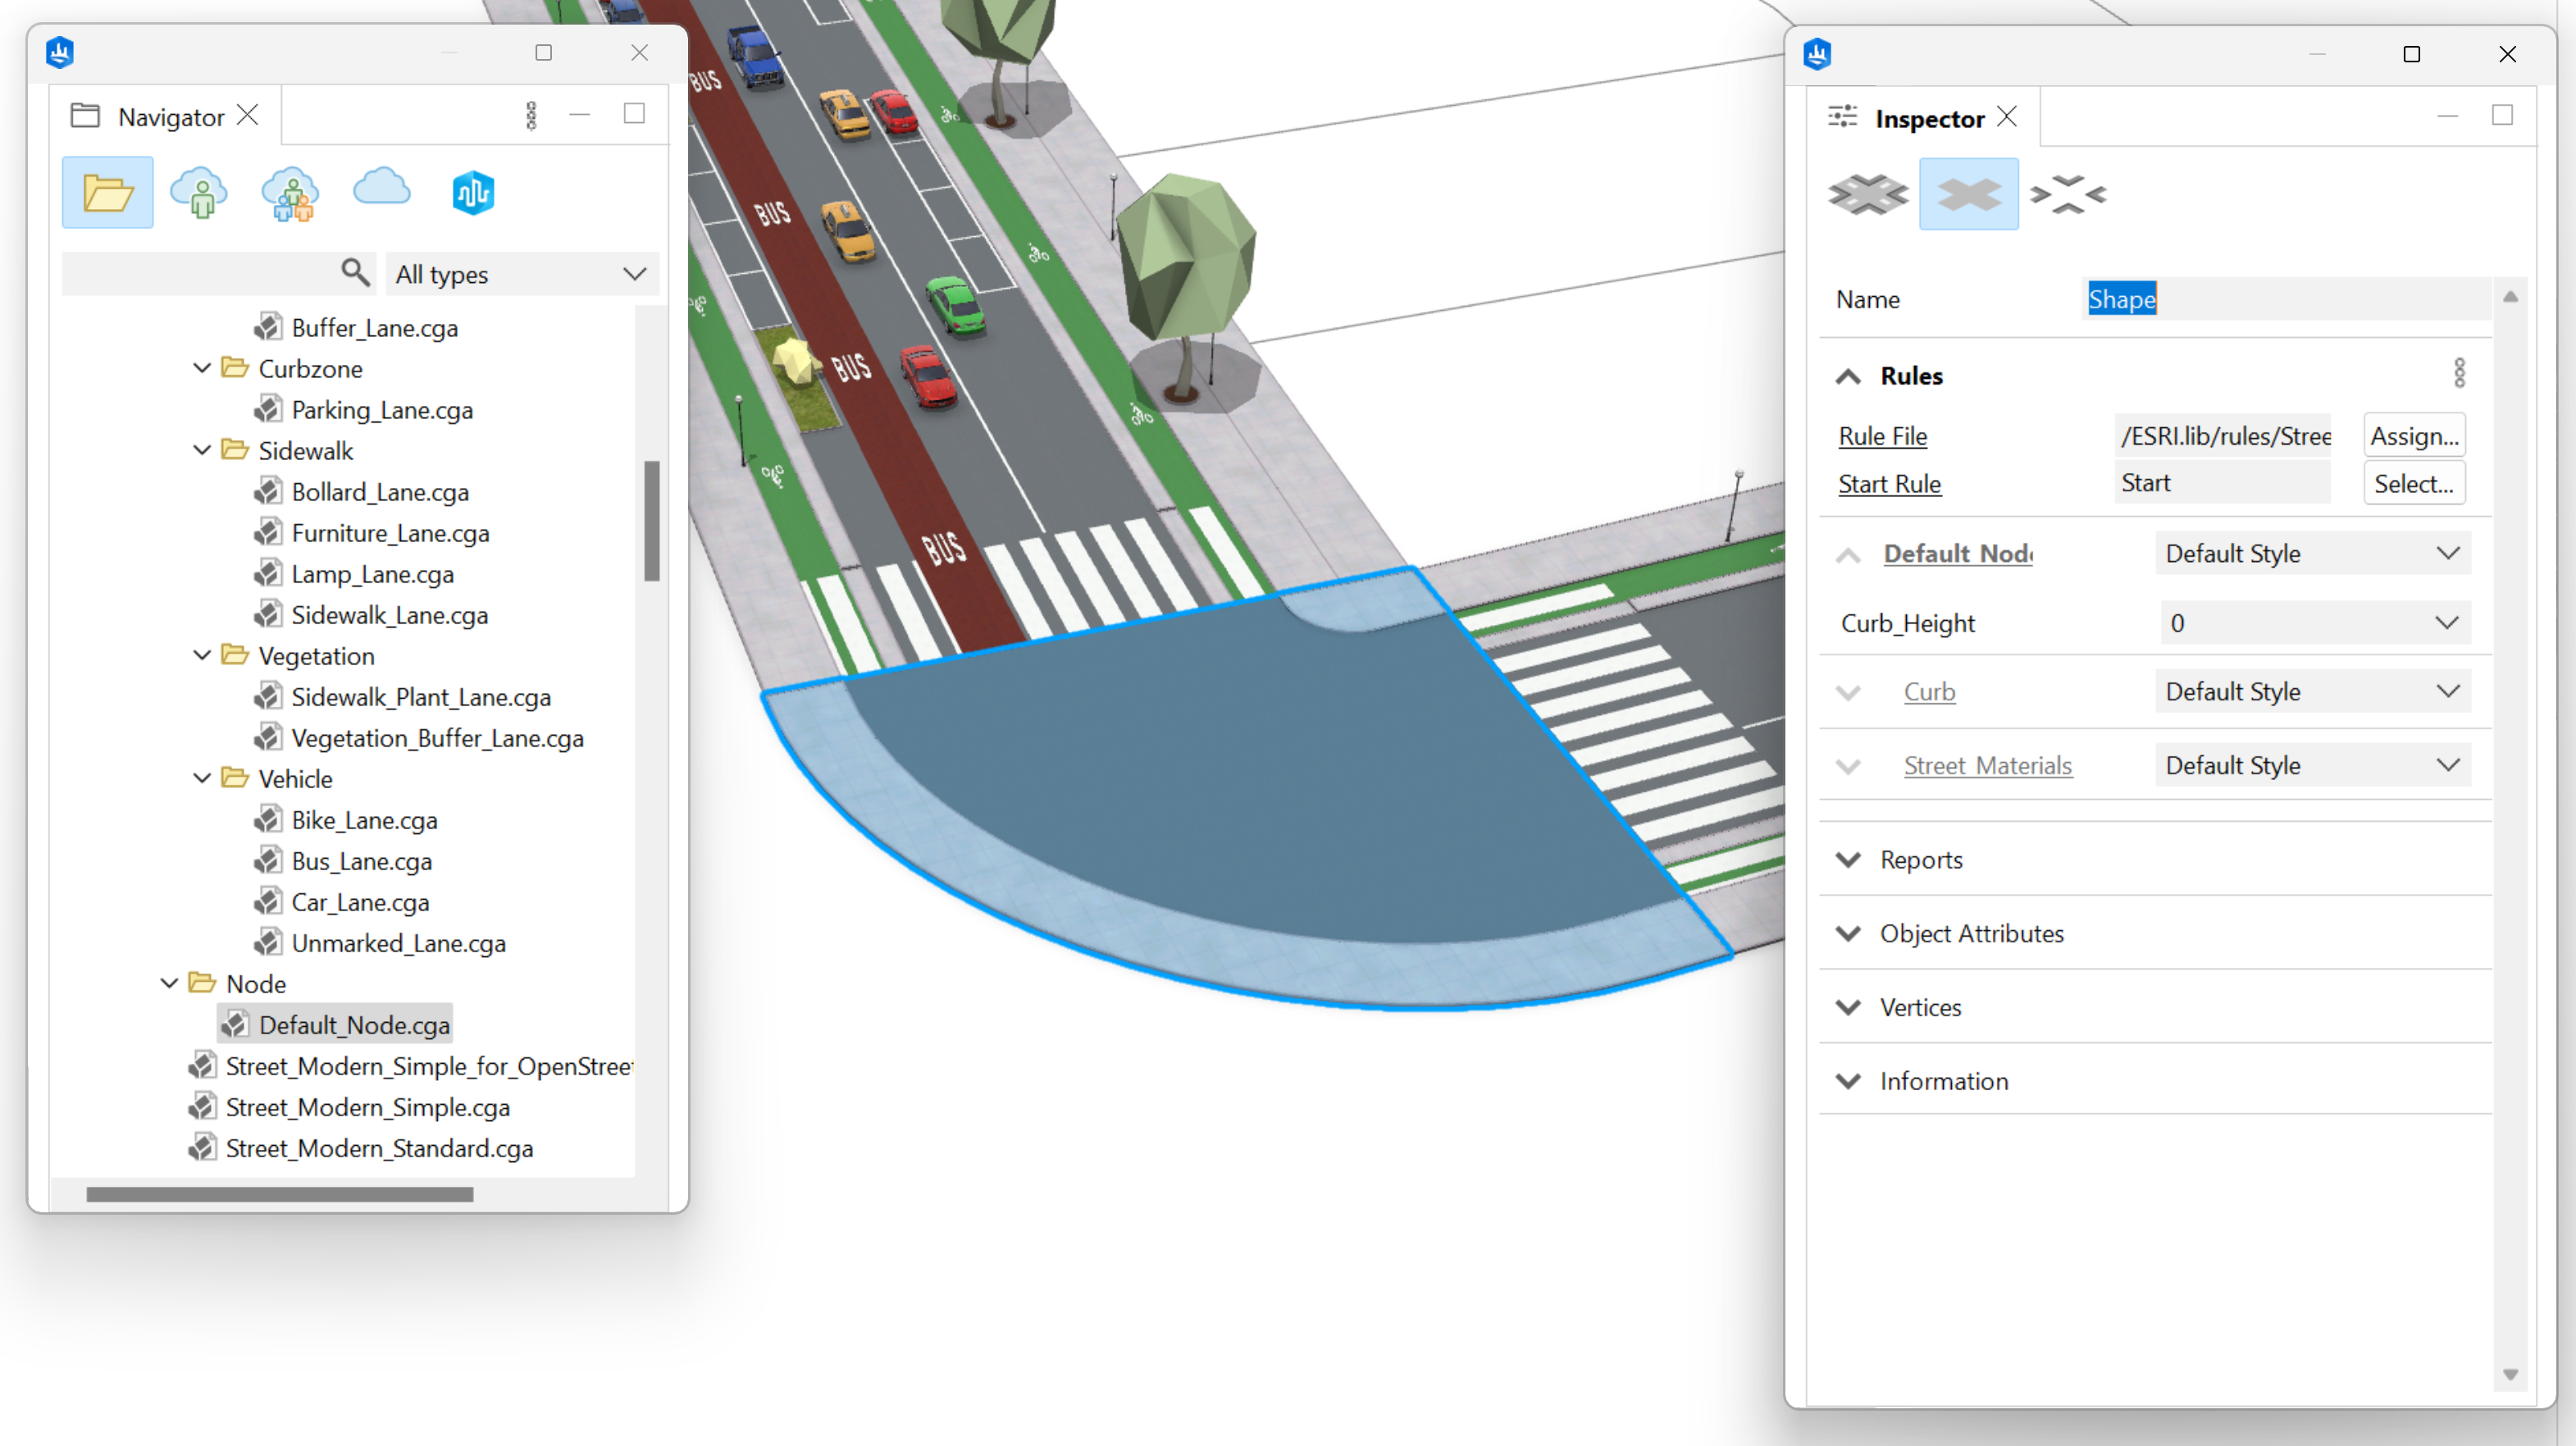Open the Rules section options menu
Image resolution: width=2576 pixels, height=1446 pixels.
point(2459,374)
